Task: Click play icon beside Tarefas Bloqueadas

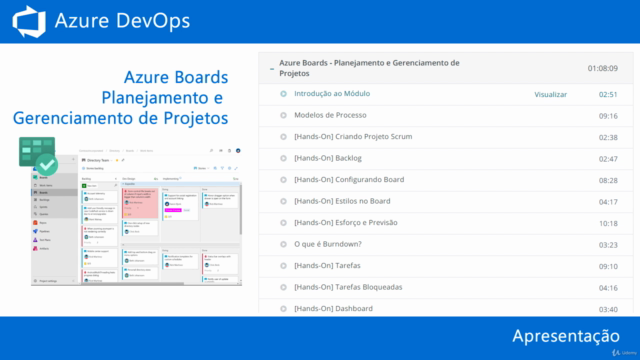Action: coord(283,287)
